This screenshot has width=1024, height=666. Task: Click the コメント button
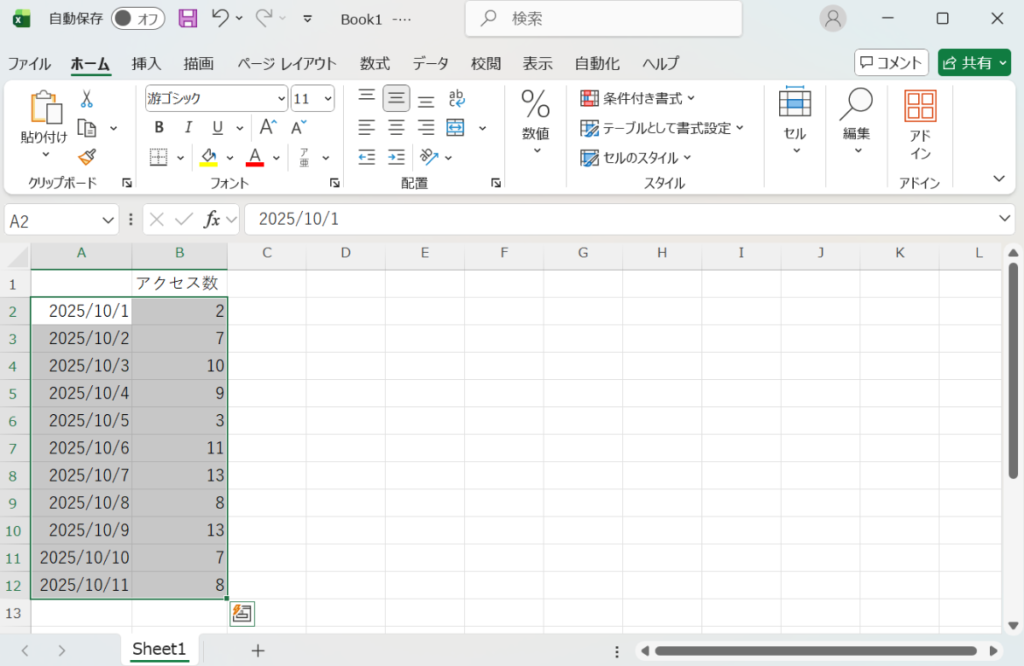pyautogui.click(x=891, y=62)
